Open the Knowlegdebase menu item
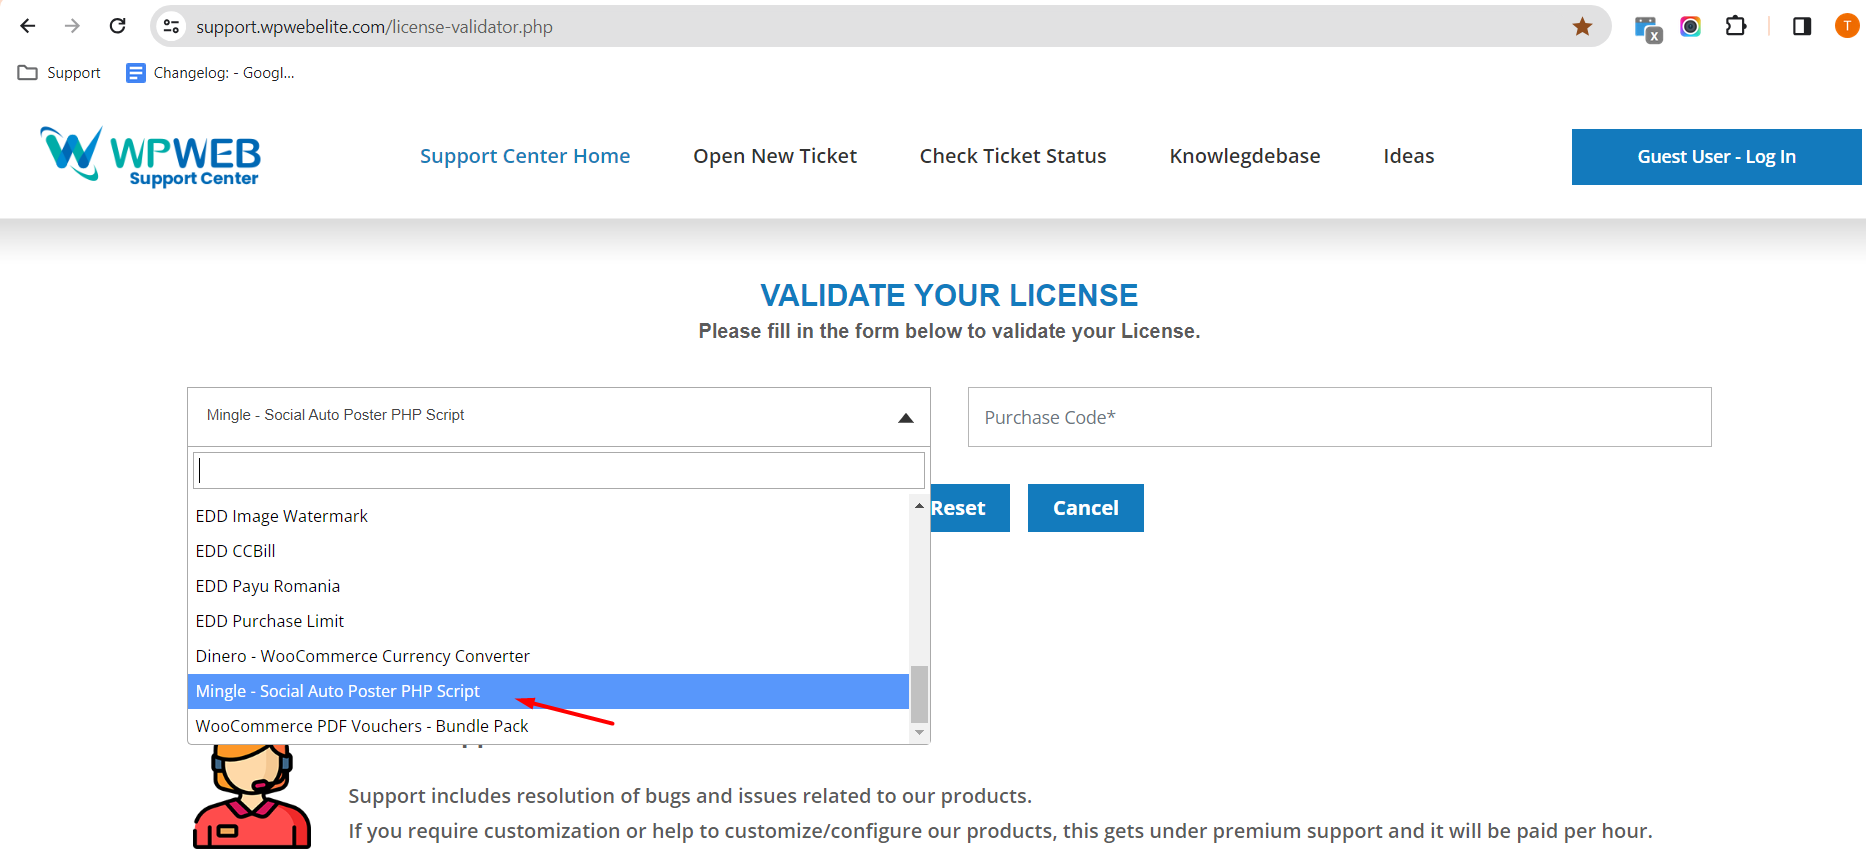Image resolution: width=1866 pixels, height=862 pixels. [1245, 156]
